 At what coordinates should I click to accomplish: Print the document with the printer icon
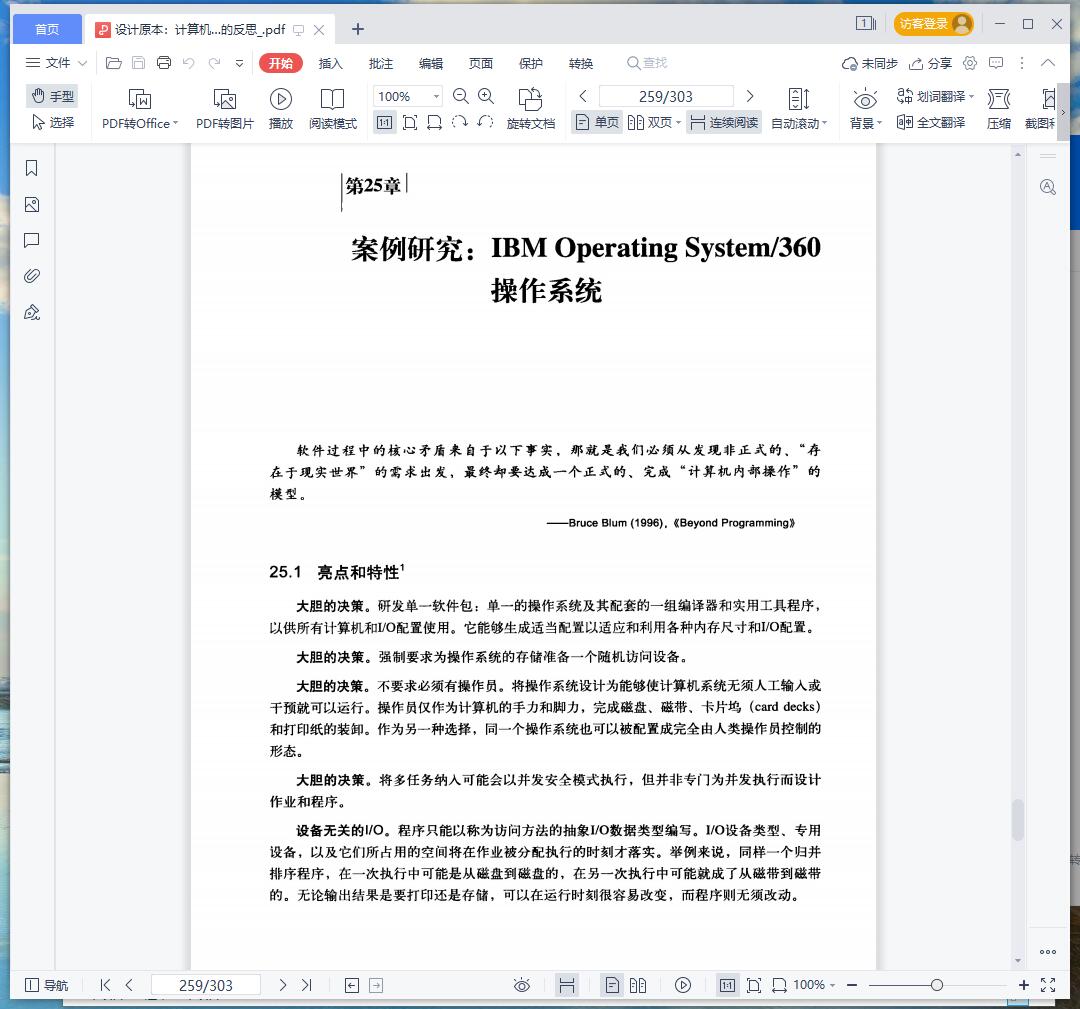164,63
